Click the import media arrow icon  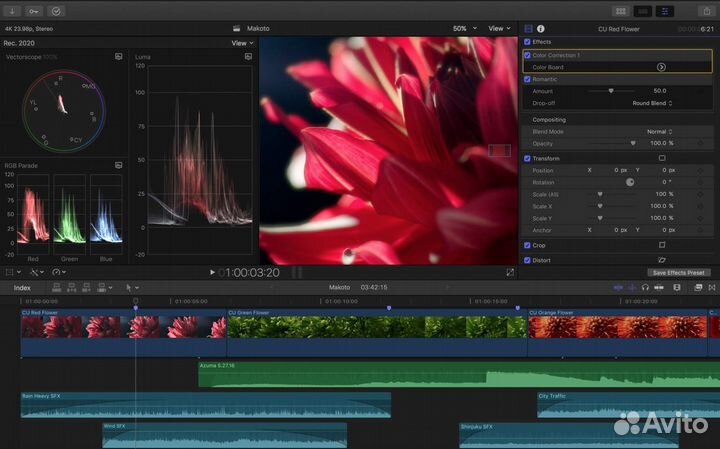(13, 11)
